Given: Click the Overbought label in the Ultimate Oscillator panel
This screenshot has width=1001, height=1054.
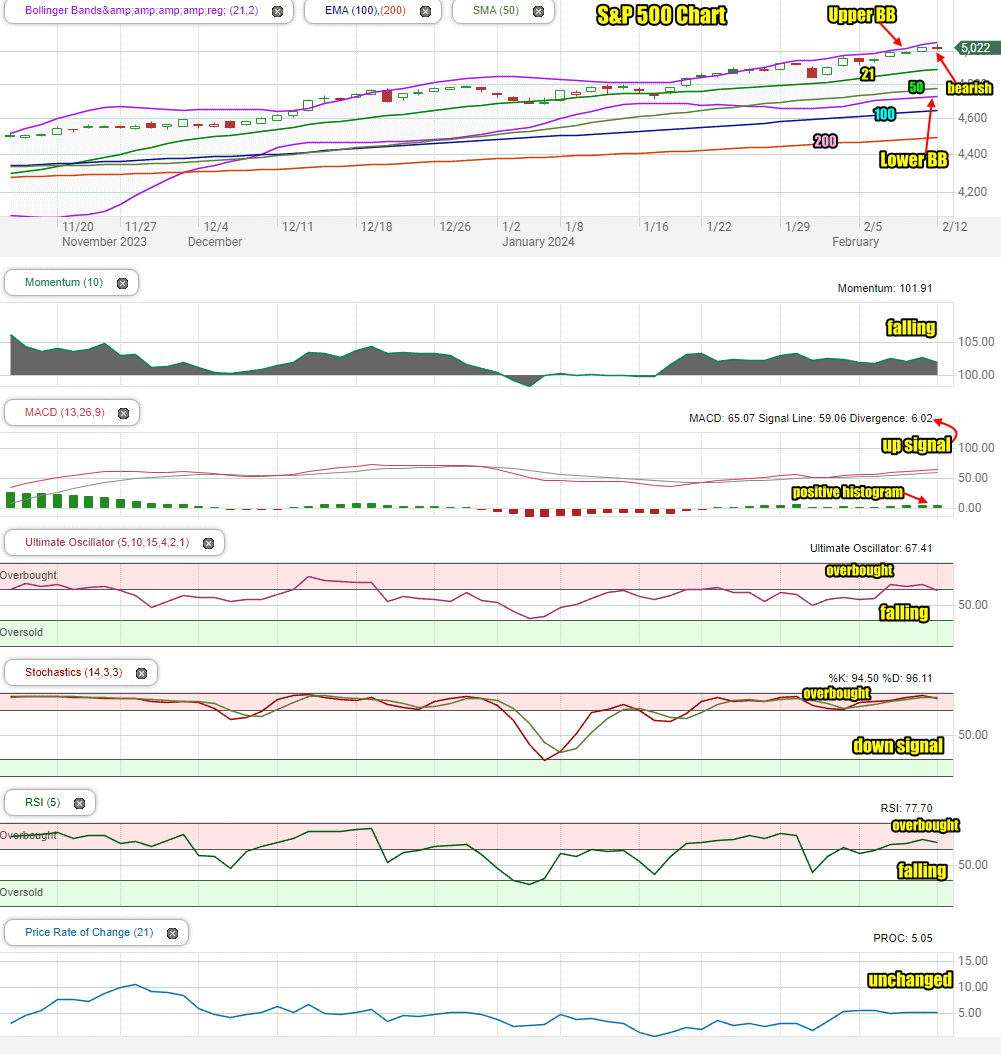Looking at the screenshot, I should point(28,575).
